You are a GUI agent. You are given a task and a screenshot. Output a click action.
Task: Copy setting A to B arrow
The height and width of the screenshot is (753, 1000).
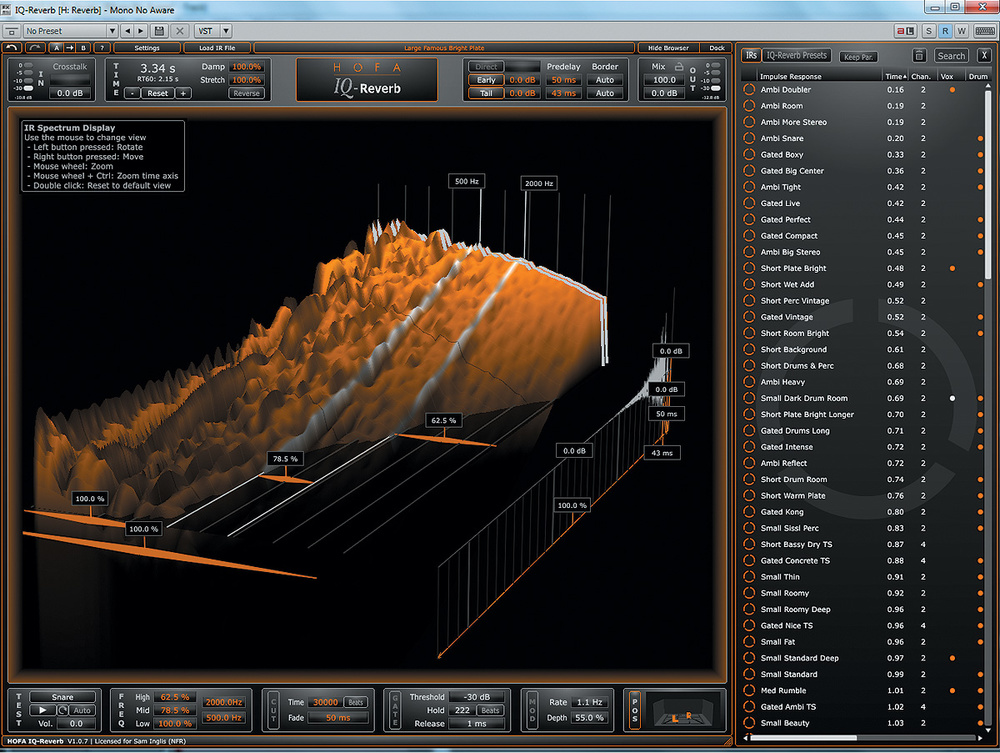(x=70, y=47)
